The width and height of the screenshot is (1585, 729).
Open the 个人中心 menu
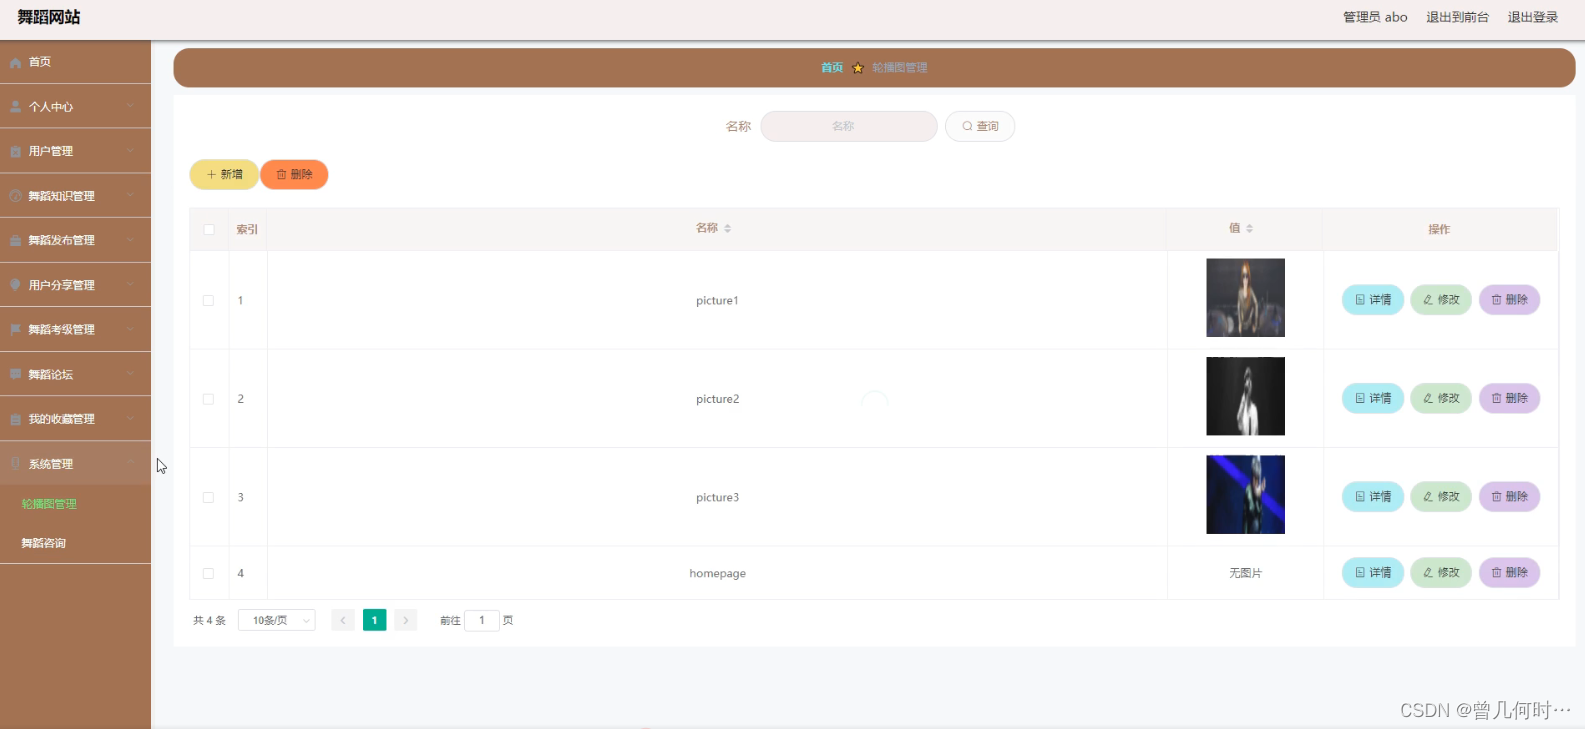(75, 106)
